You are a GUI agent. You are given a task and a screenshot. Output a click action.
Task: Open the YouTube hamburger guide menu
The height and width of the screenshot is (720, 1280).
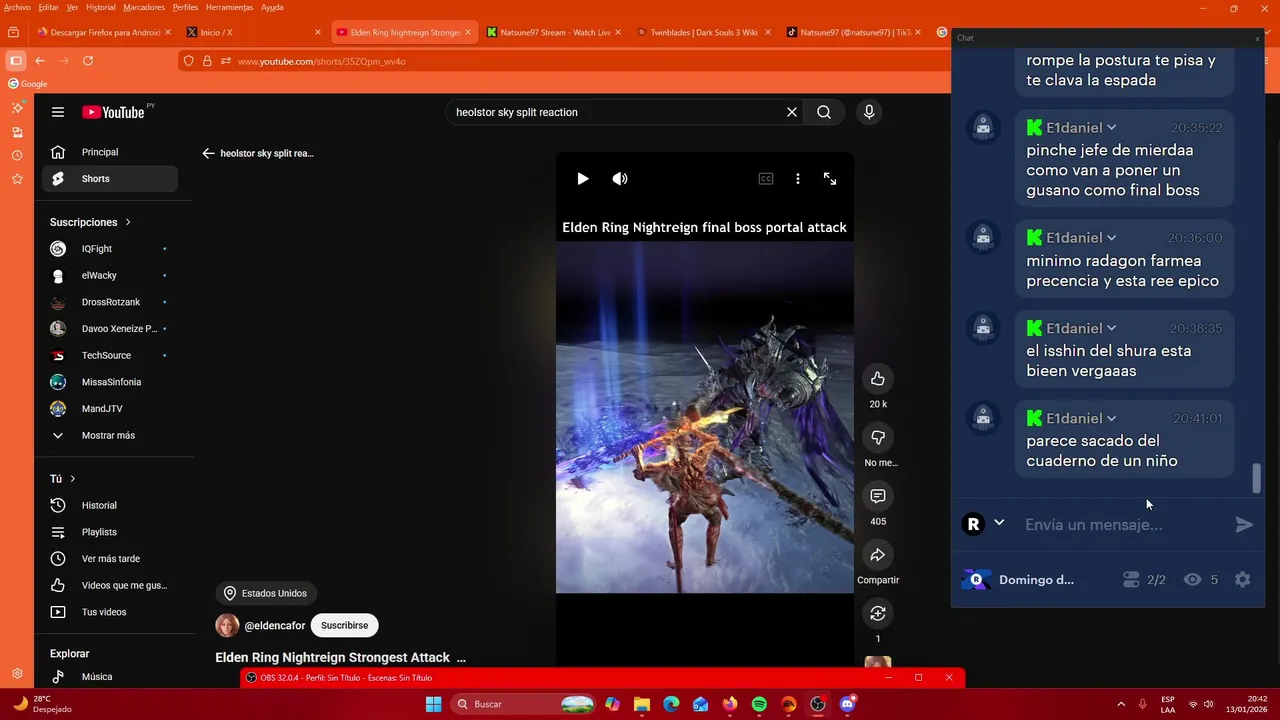pyautogui.click(x=58, y=112)
